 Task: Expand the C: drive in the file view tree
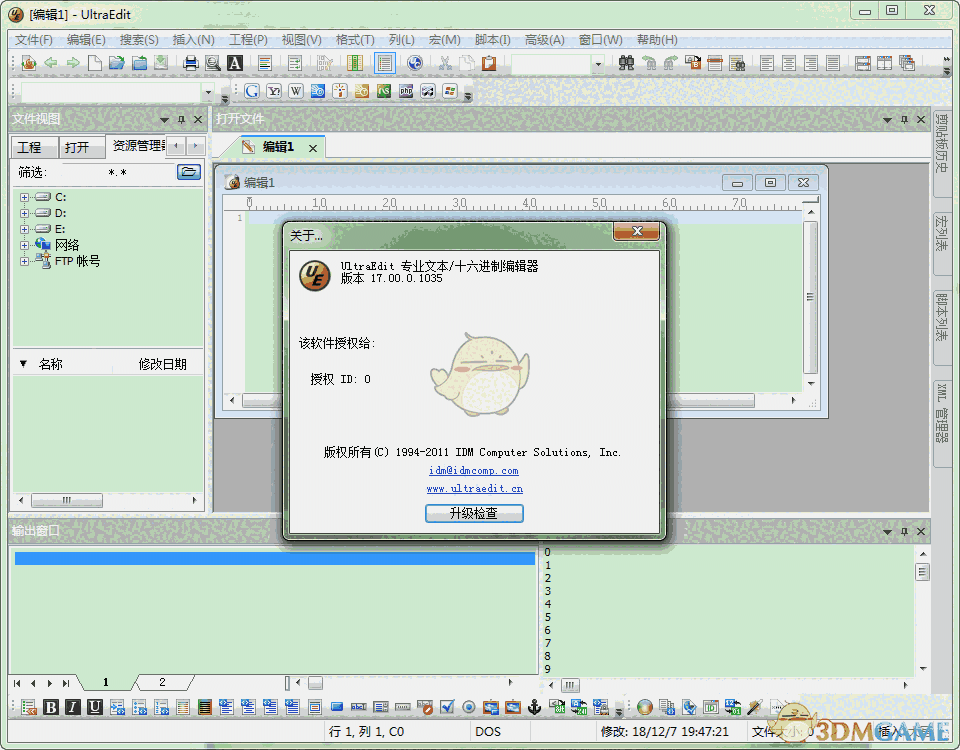pos(22,197)
